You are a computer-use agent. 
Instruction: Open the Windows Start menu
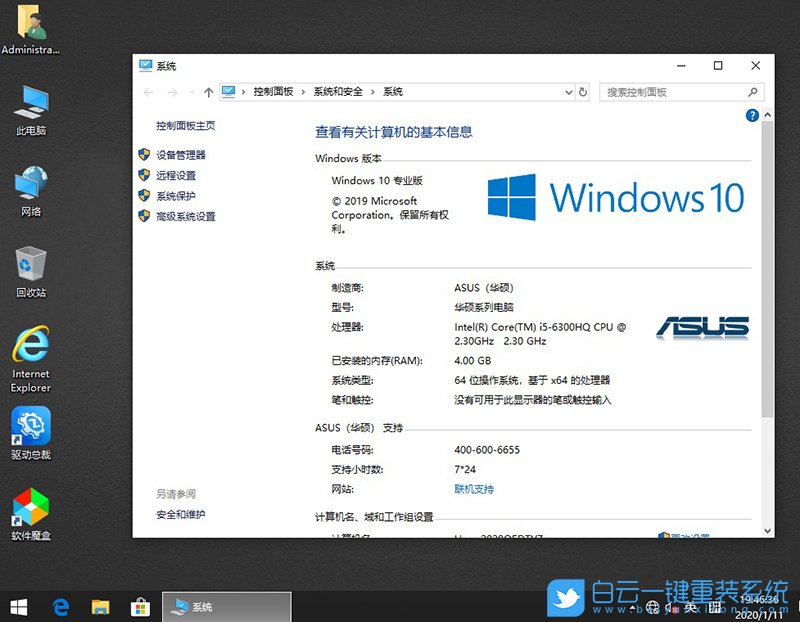click(19, 606)
